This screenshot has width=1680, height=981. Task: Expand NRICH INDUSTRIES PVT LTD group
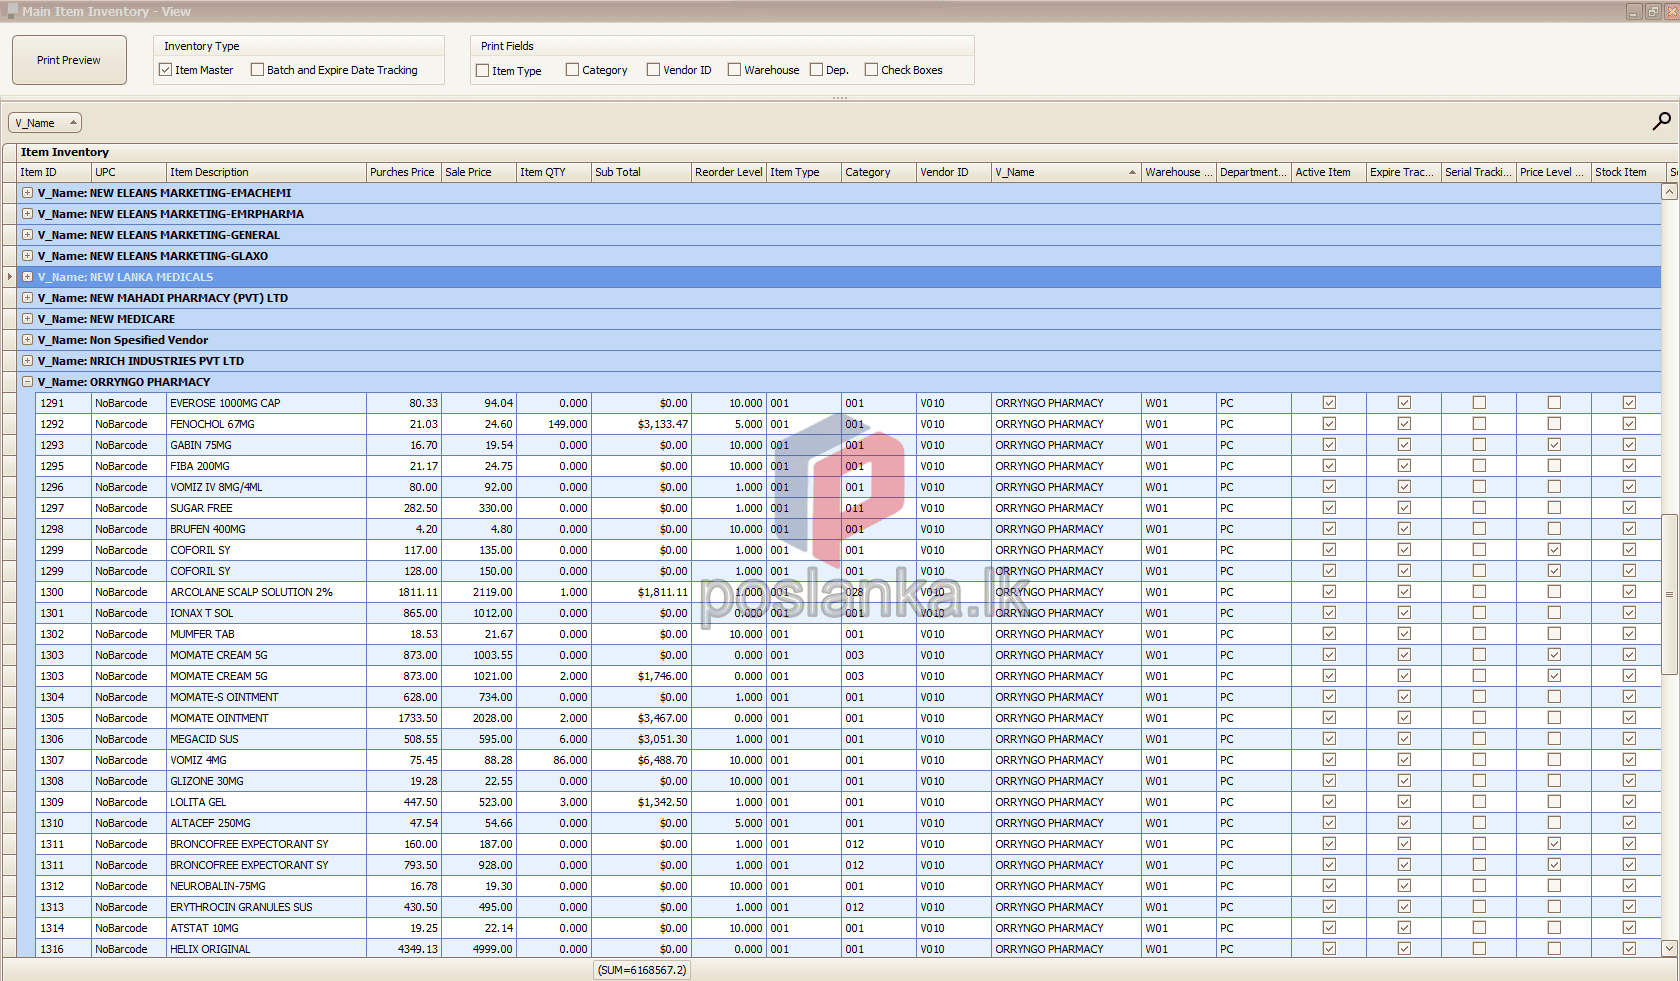coord(28,361)
